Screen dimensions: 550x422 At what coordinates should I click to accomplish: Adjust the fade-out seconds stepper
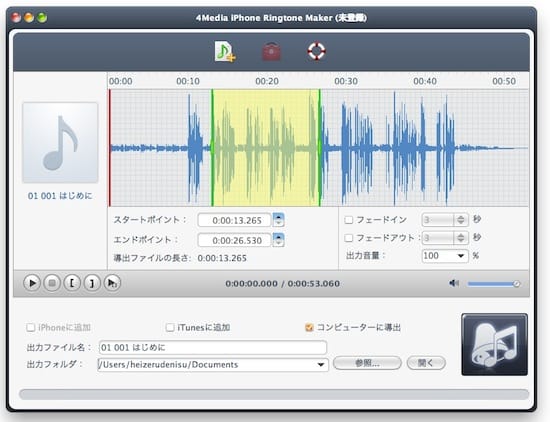point(461,238)
